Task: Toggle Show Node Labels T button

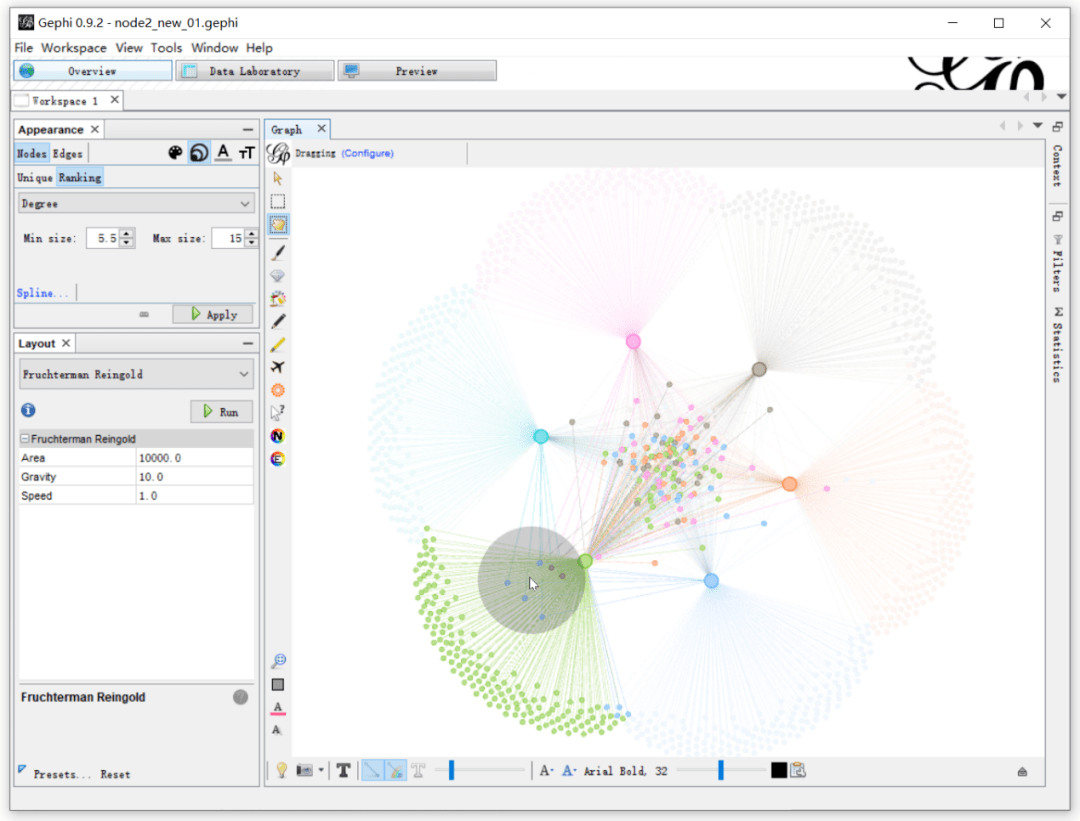Action: coord(343,770)
